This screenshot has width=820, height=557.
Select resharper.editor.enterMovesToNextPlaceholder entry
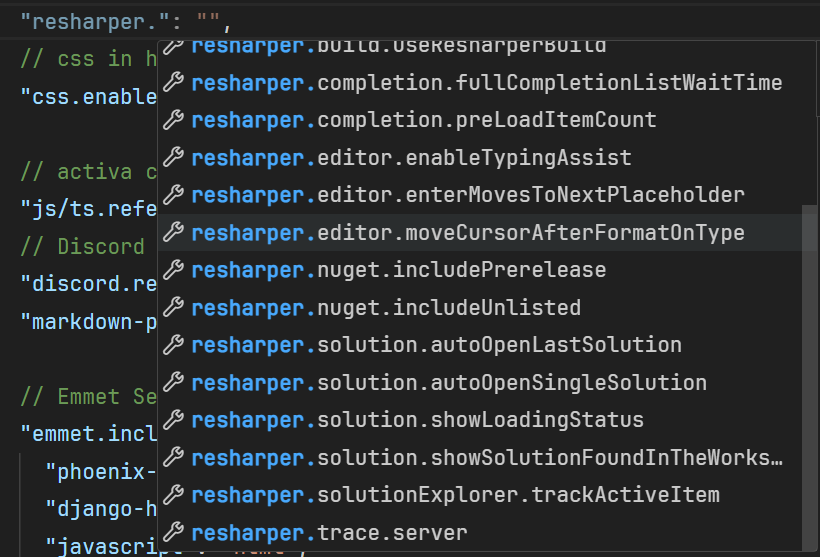480,195
